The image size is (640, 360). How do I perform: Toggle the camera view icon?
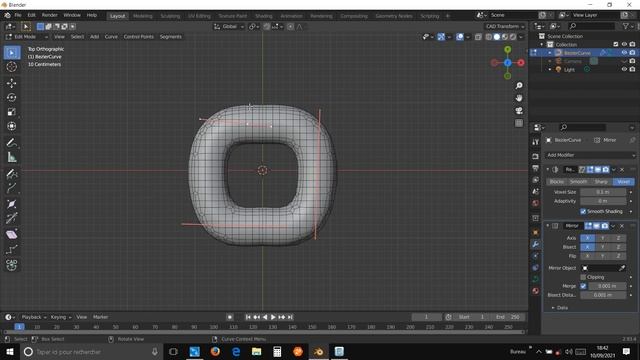point(519,111)
